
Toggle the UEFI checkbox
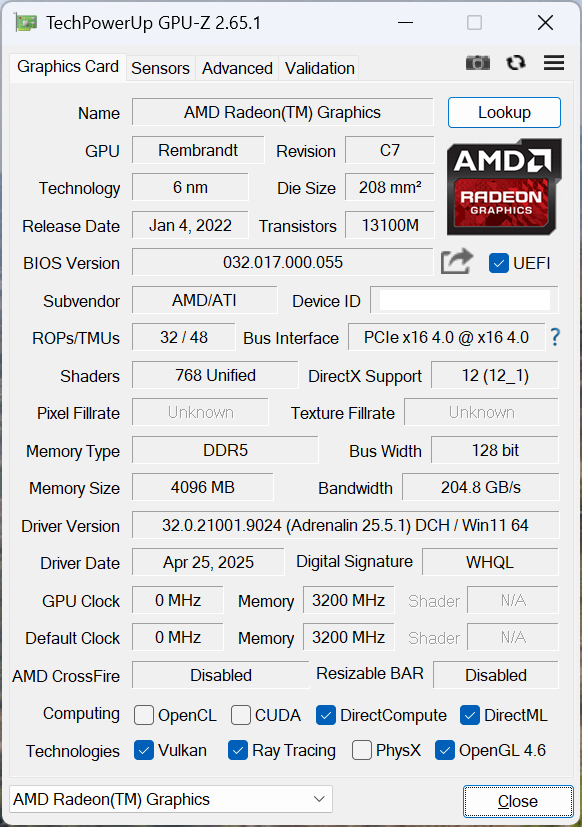click(499, 263)
